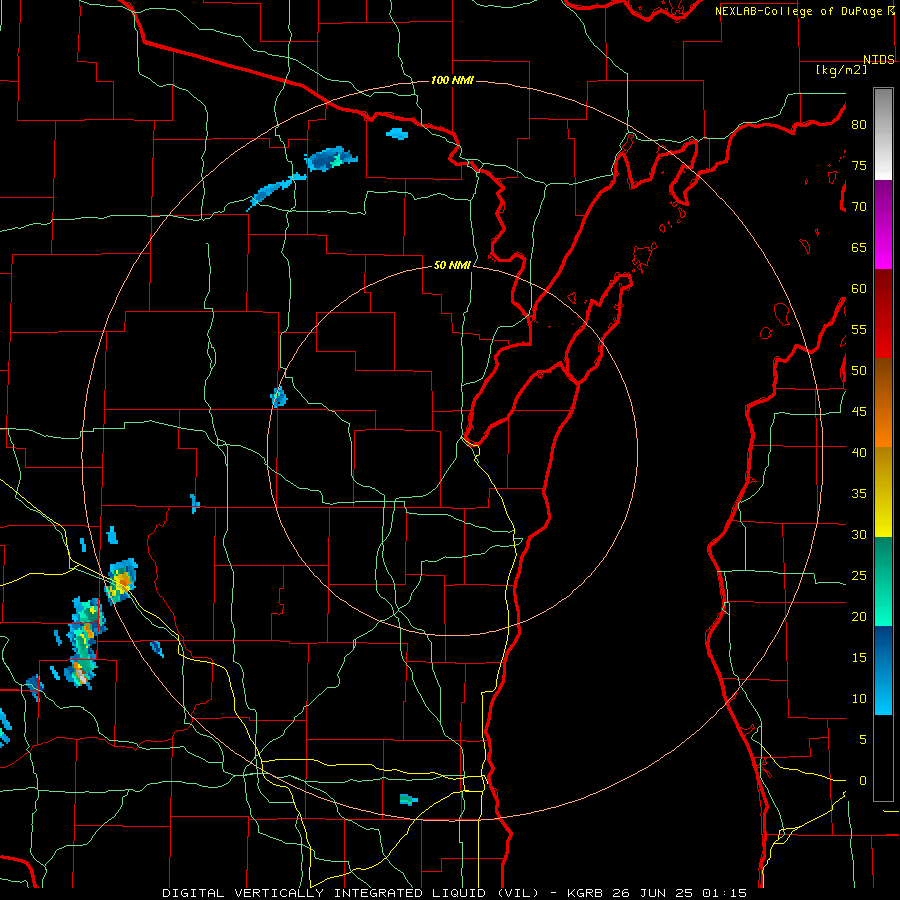Click the small isolated echo just inside the bottom of the 100 NMI ring
Viewport: 900px width, 900px height.
[408, 800]
